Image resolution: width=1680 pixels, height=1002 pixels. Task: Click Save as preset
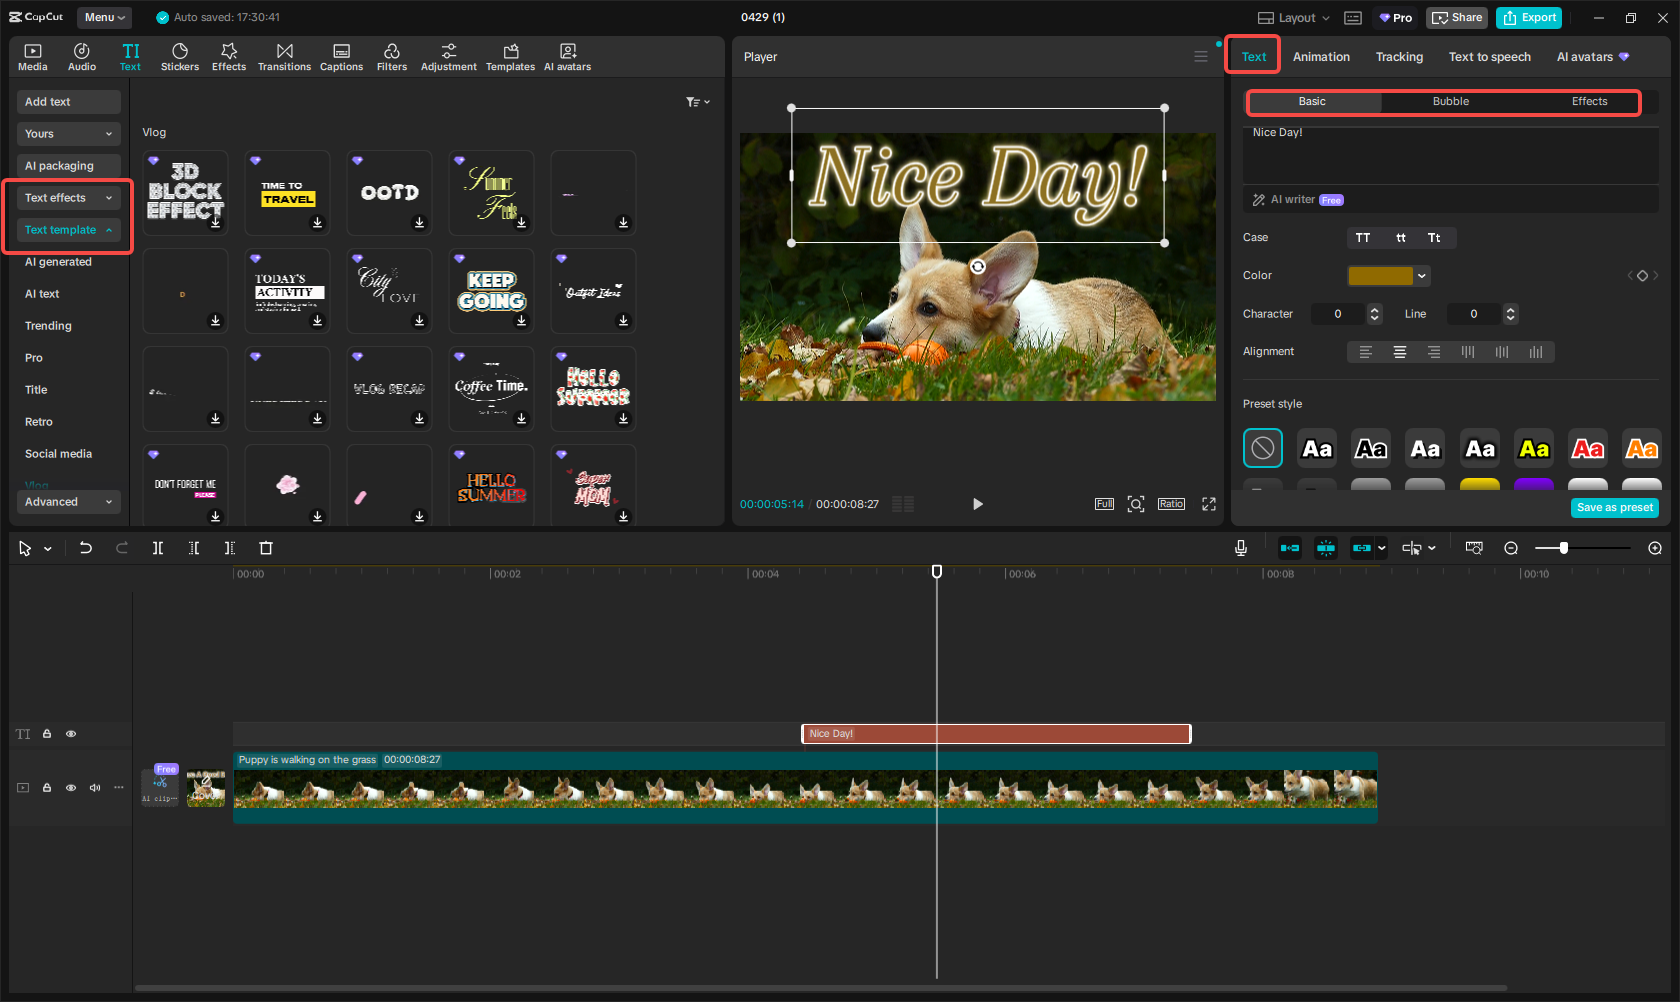click(x=1615, y=508)
